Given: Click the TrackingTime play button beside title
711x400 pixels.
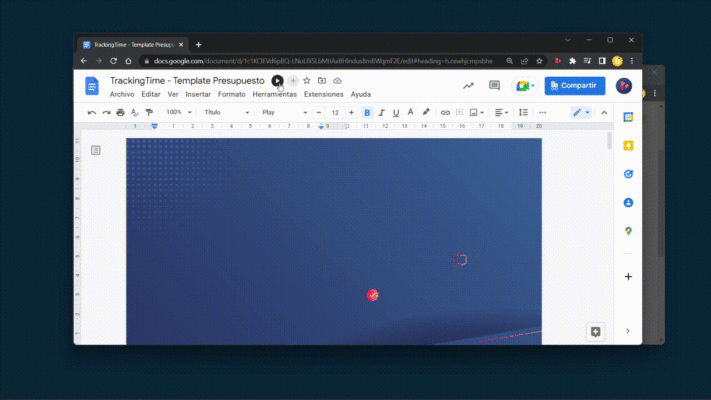Looking at the screenshot, I should tap(277, 81).
